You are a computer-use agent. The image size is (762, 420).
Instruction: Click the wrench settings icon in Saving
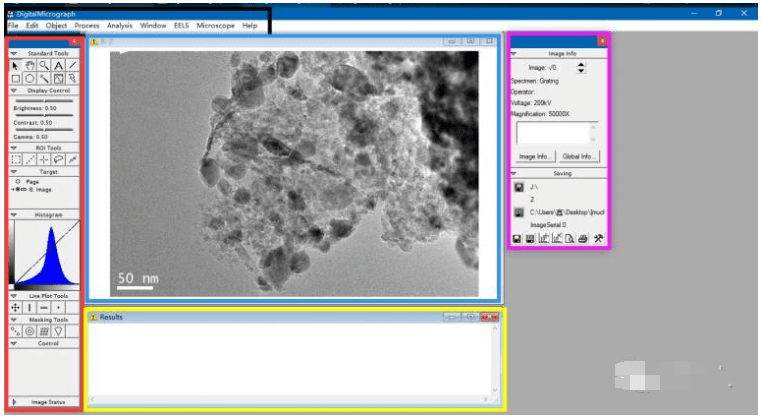click(597, 239)
